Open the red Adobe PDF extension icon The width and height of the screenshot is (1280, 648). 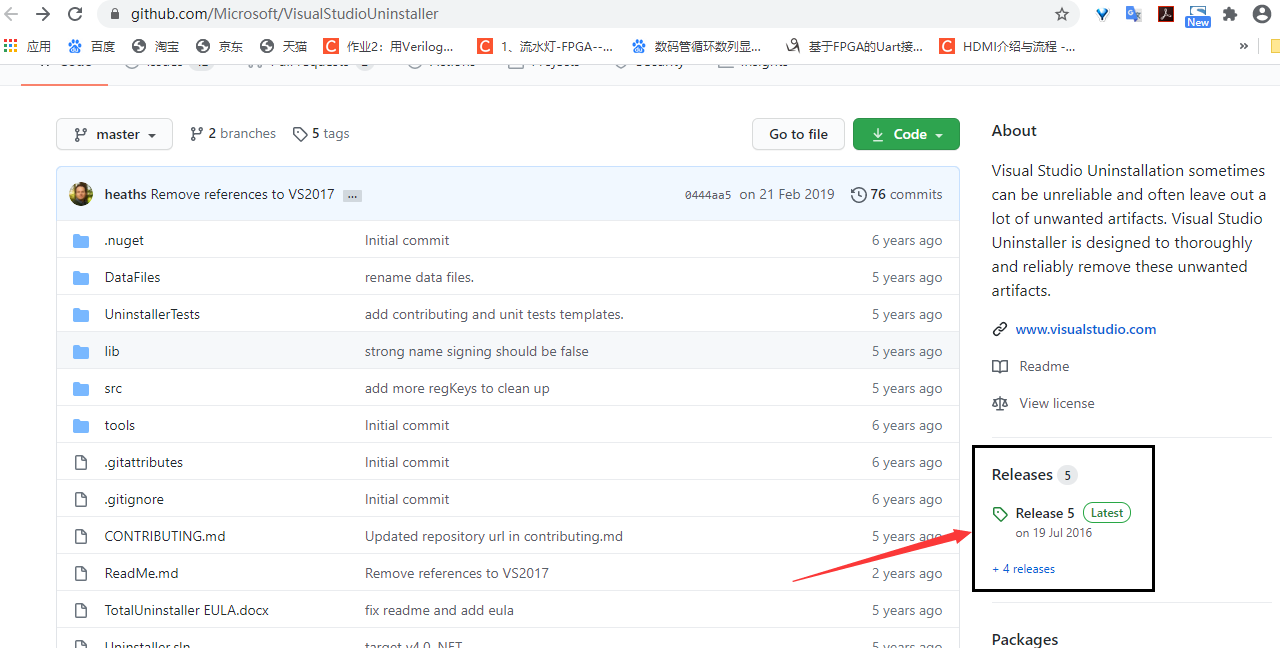(1166, 14)
